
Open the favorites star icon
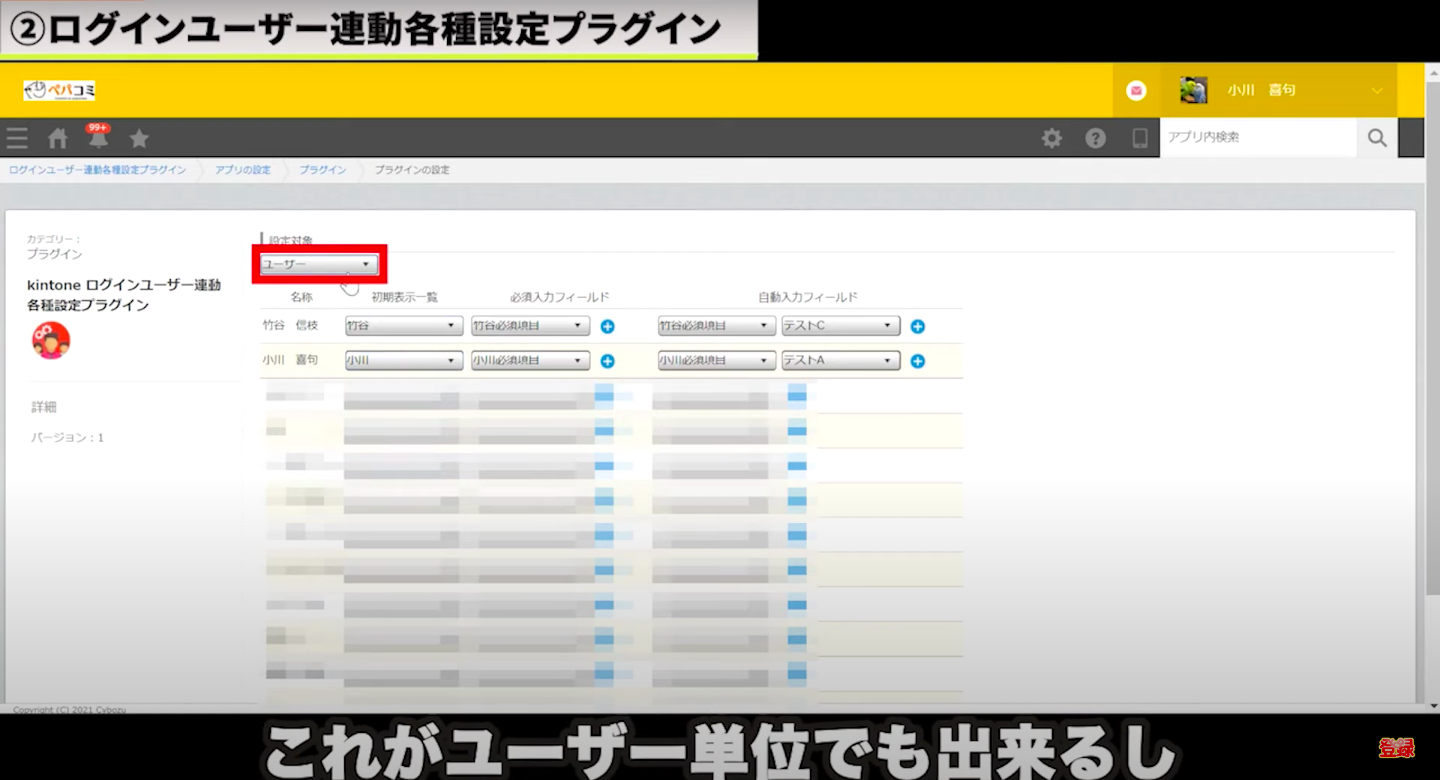click(x=139, y=138)
